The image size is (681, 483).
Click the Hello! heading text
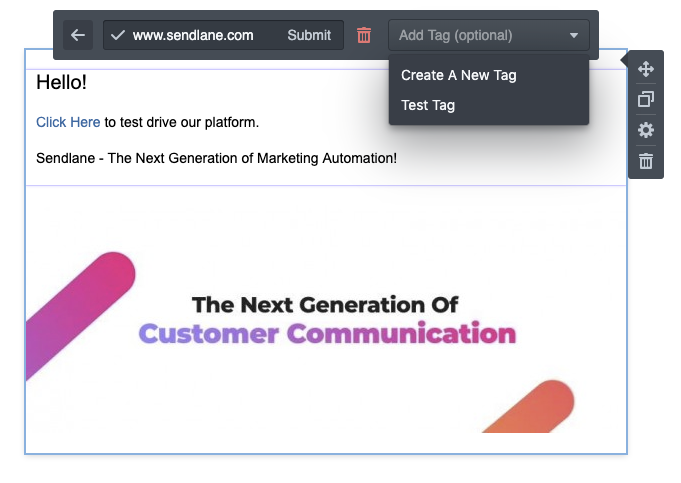pyautogui.click(x=61, y=82)
